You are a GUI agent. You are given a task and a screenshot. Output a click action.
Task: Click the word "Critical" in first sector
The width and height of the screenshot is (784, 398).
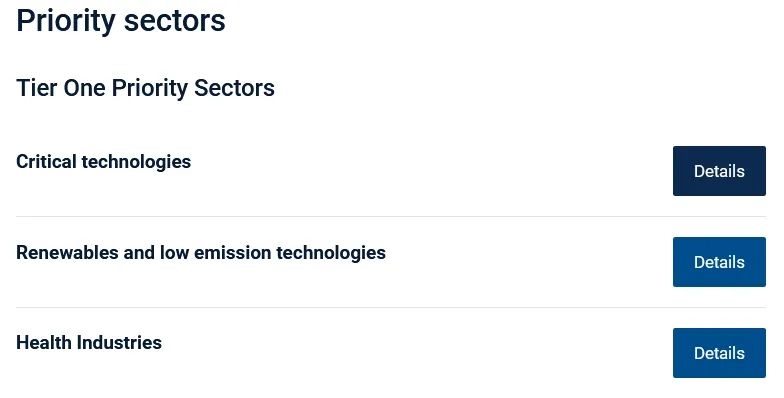pyautogui.click(x=46, y=162)
